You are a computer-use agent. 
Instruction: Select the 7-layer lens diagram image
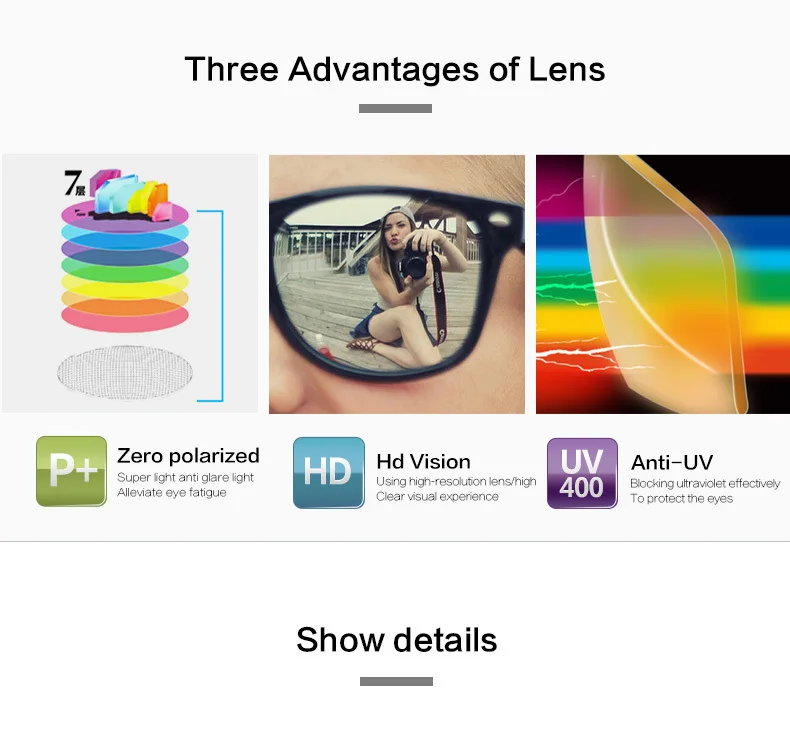click(x=130, y=284)
